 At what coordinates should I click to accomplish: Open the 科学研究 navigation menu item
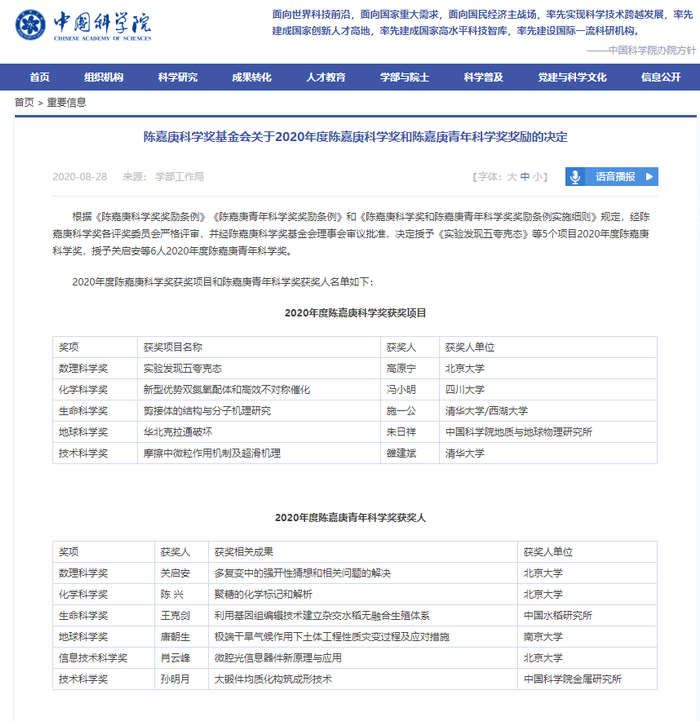pyautogui.click(x=178, y=77)
